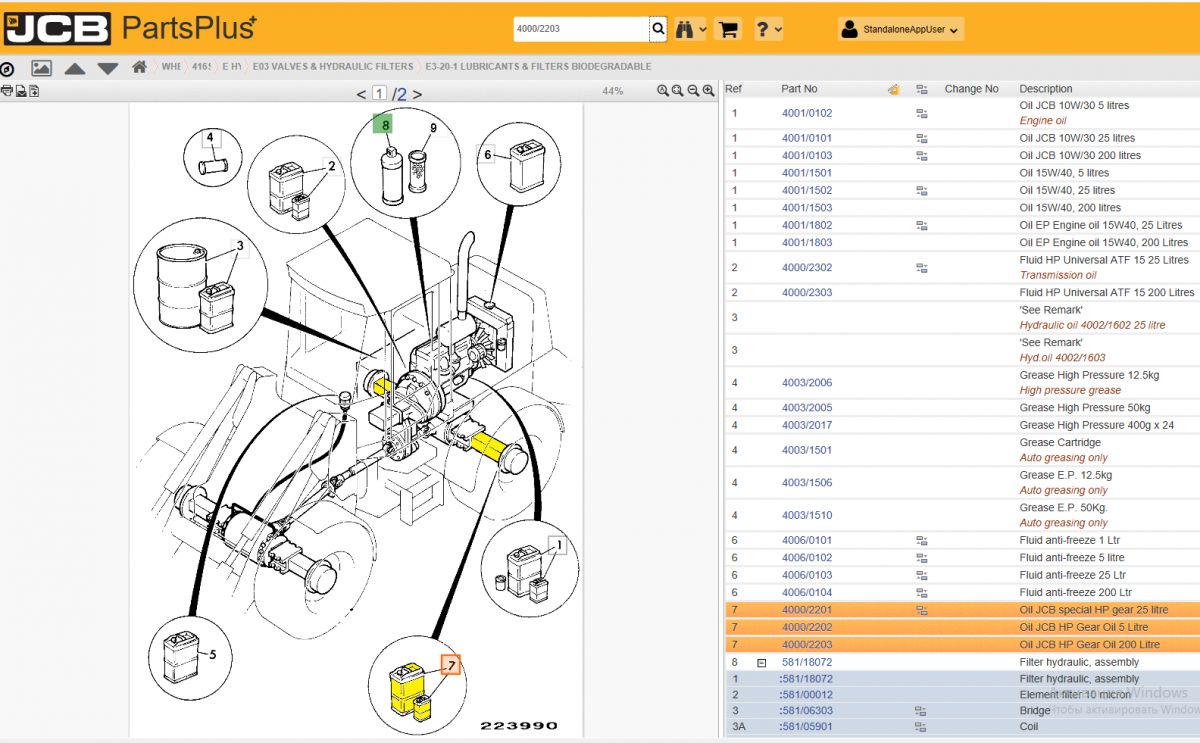Click the tree icon for 581/05901
Screen dimensions: 1200x743
click(x=922, y=727)
